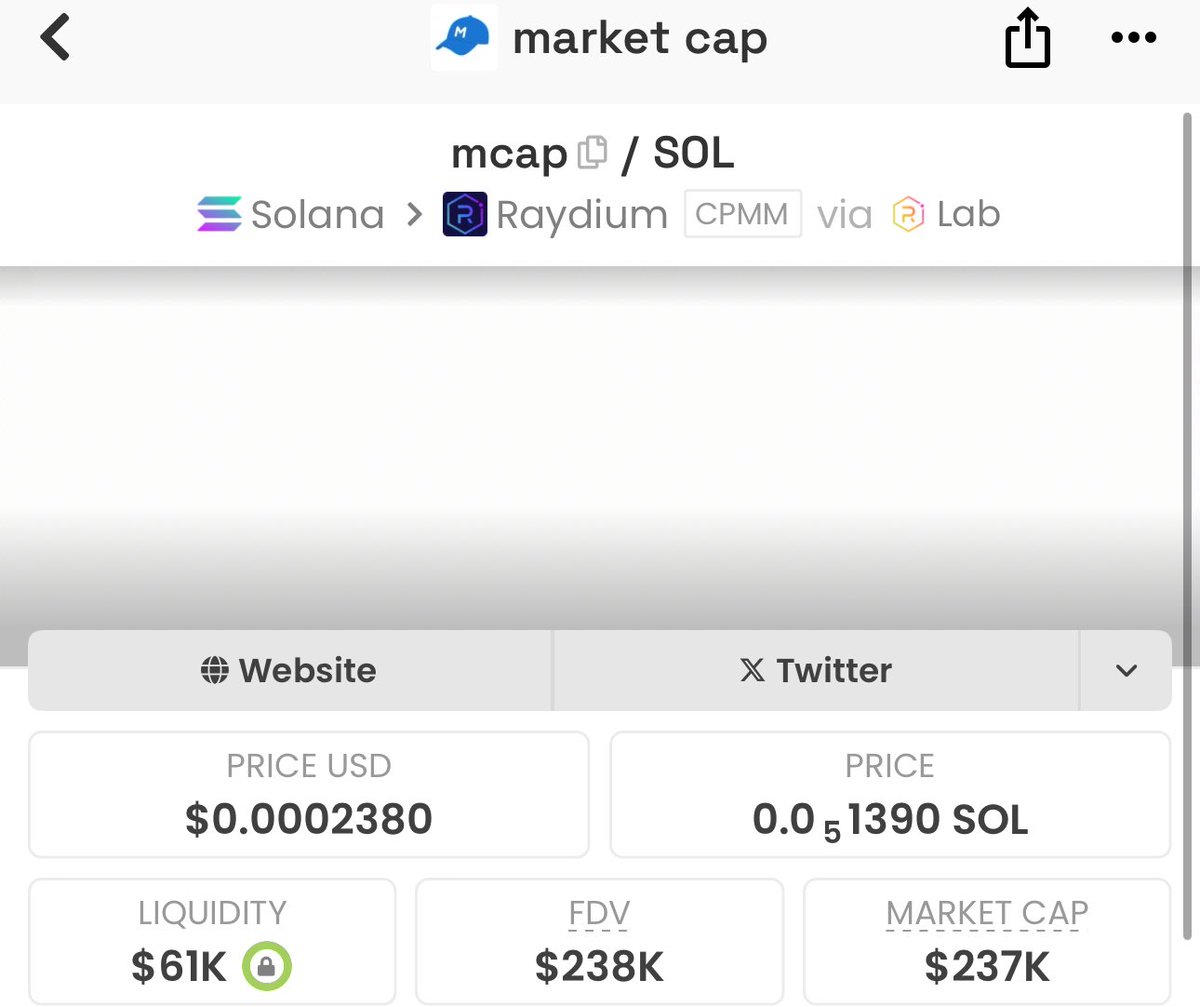Select the CPMM pool tag
The width and height of the screenshot is (1200, 1007).
click(x=743, y=214)
